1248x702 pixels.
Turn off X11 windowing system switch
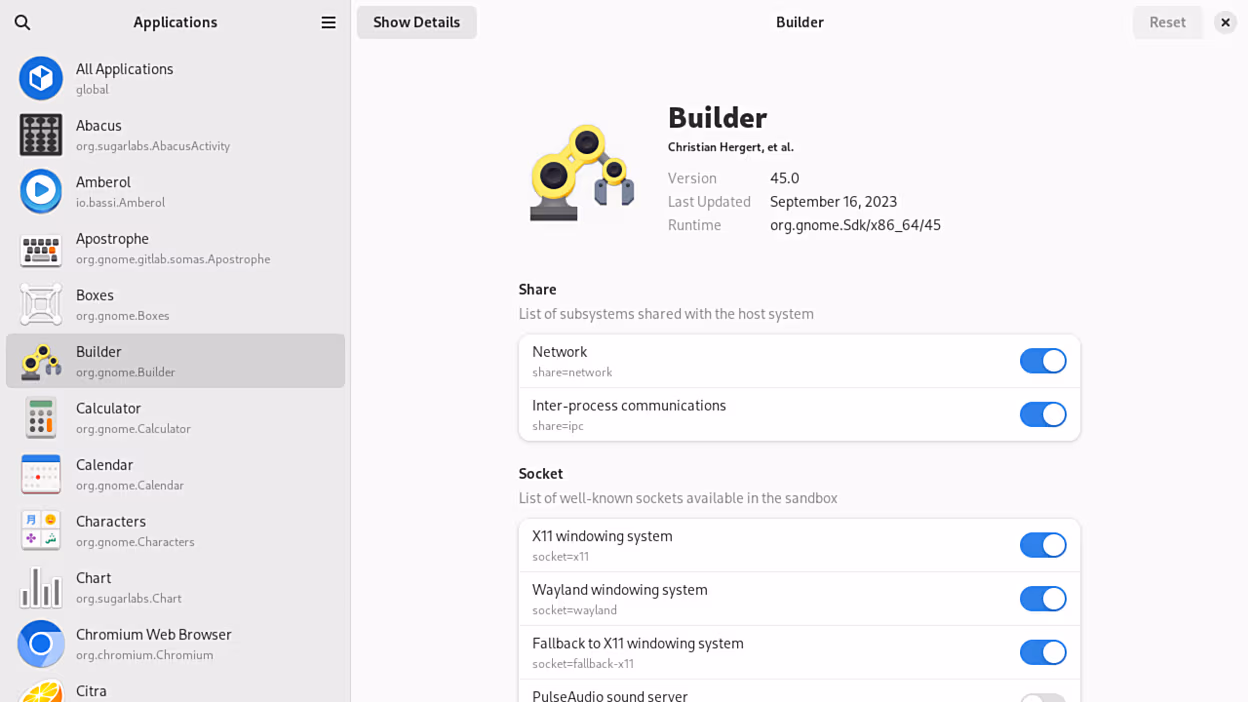[1043, 545]
